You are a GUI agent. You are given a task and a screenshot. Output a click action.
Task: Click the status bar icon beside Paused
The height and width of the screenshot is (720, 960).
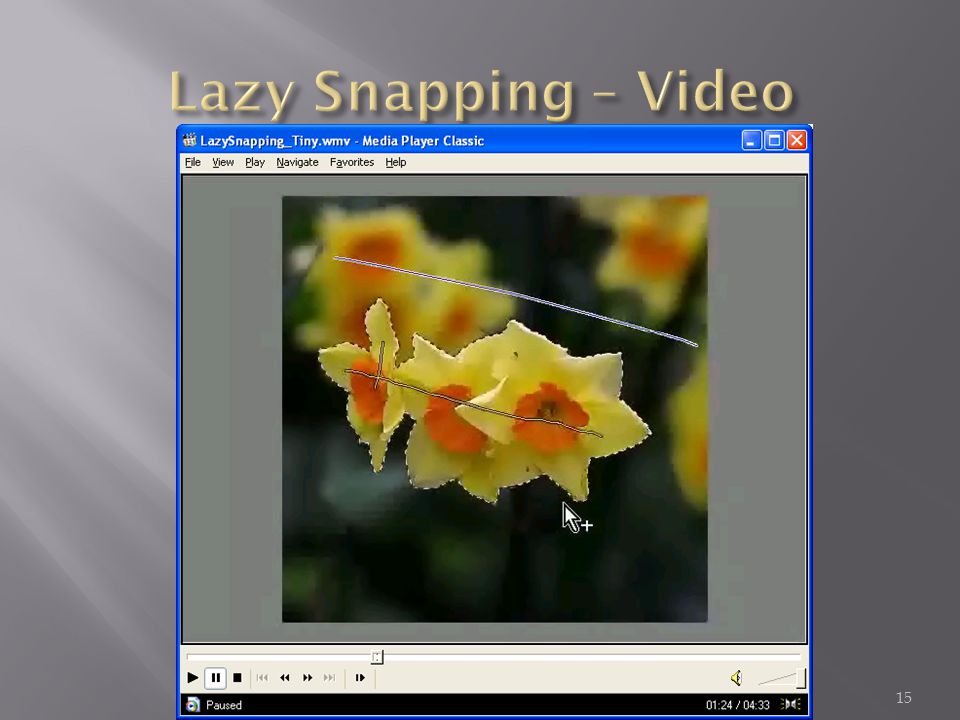193,705
